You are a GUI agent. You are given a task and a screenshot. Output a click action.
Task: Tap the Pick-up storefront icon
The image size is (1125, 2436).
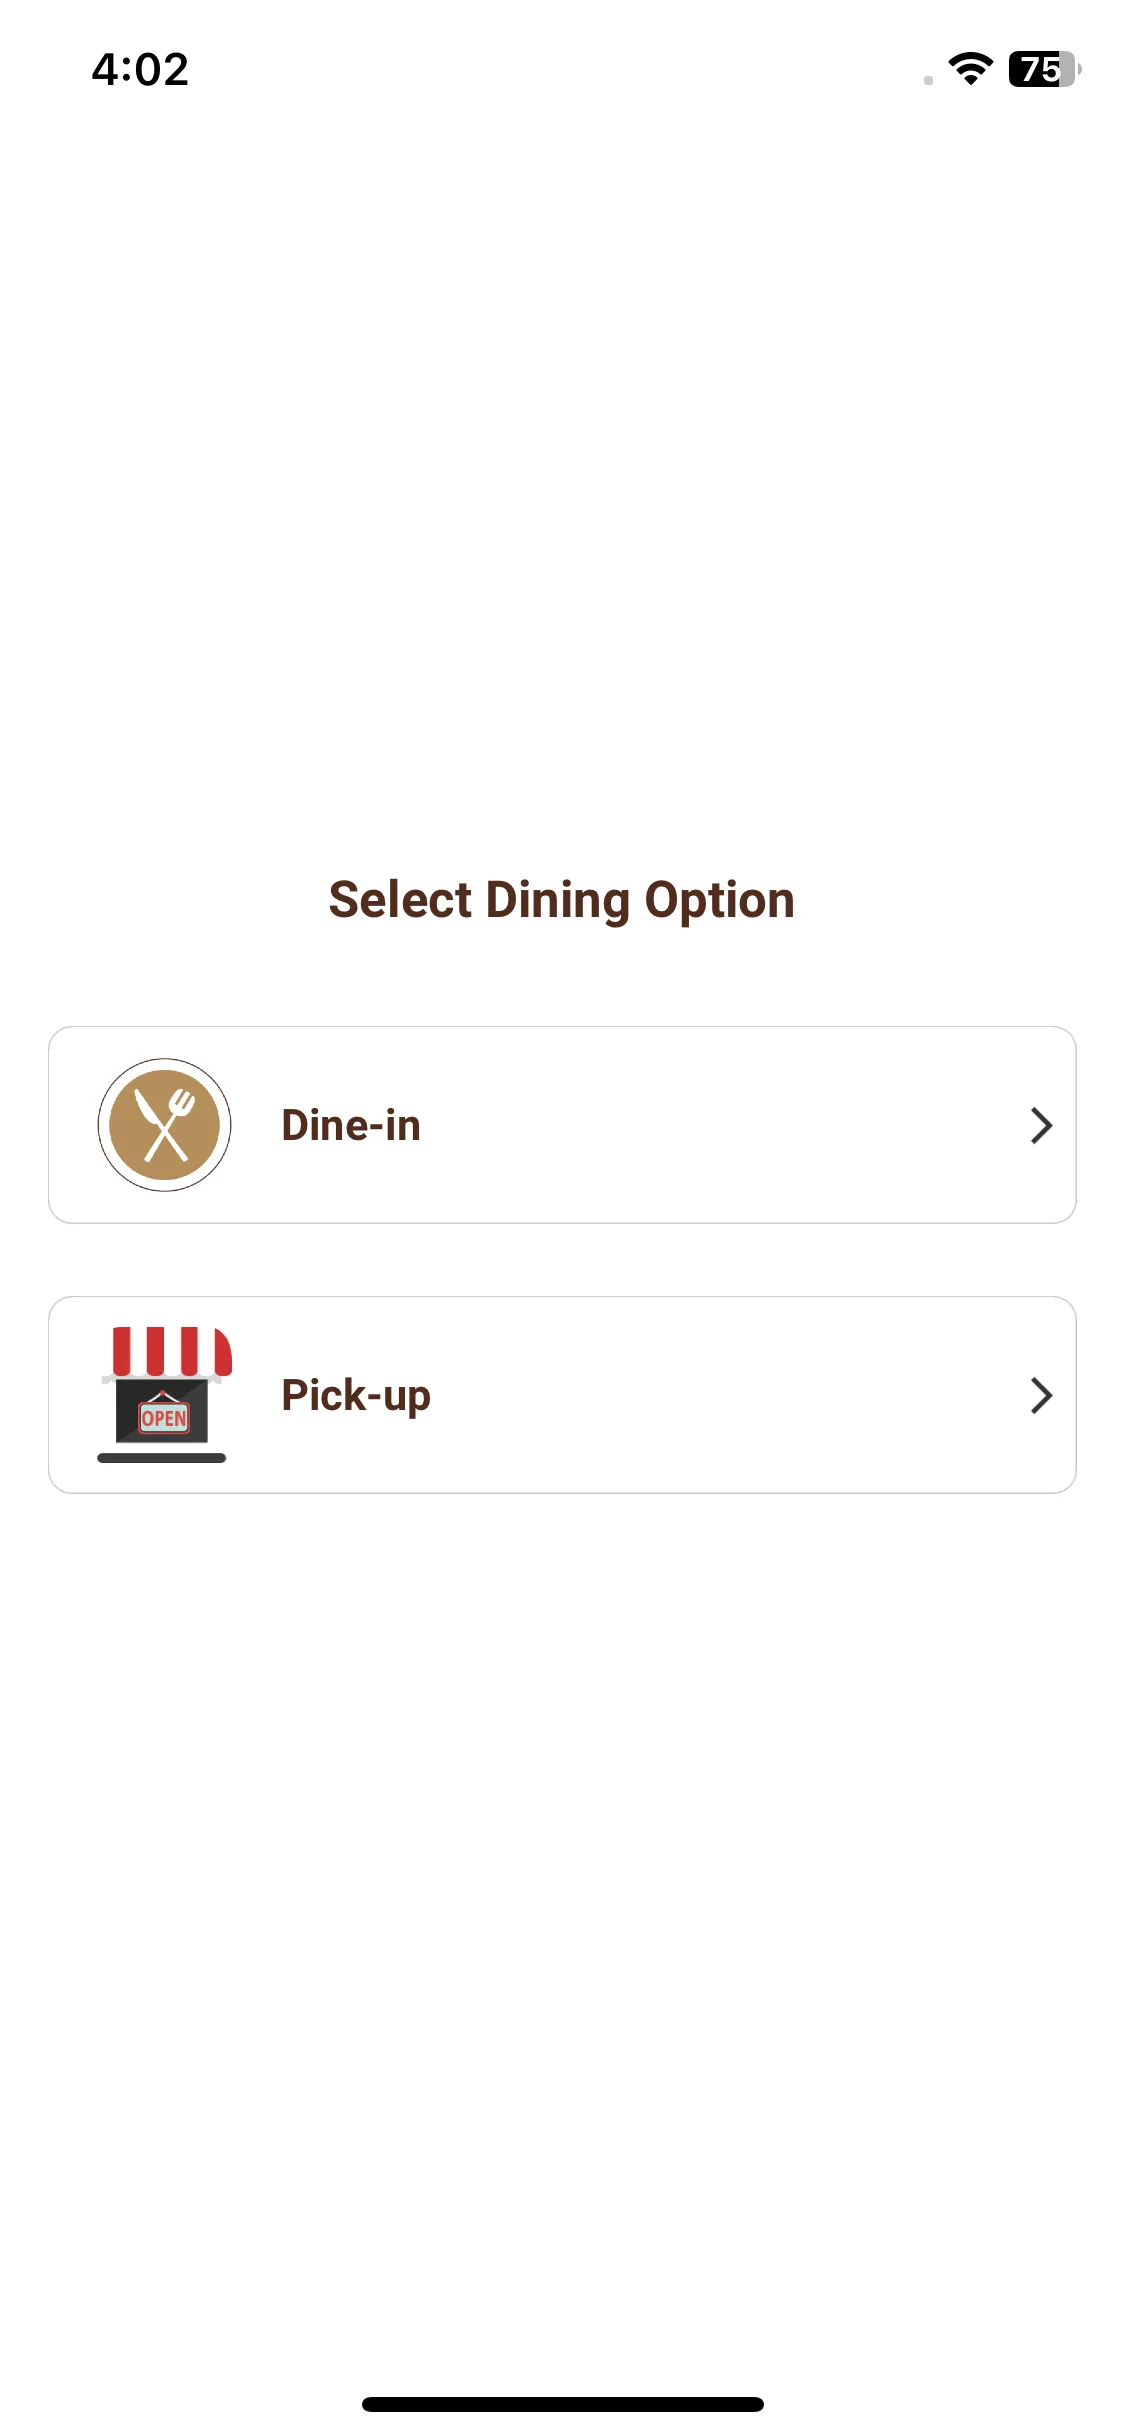click(165, 1395)
